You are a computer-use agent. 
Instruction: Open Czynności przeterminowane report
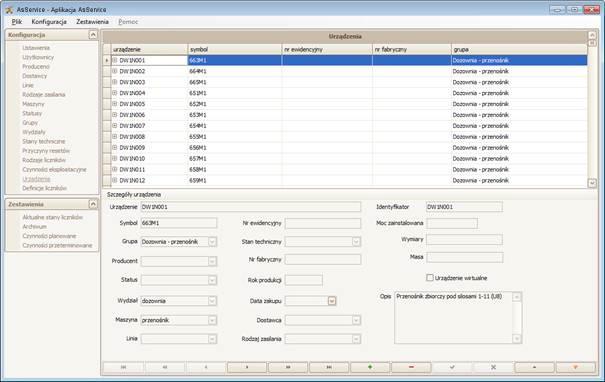57,245
